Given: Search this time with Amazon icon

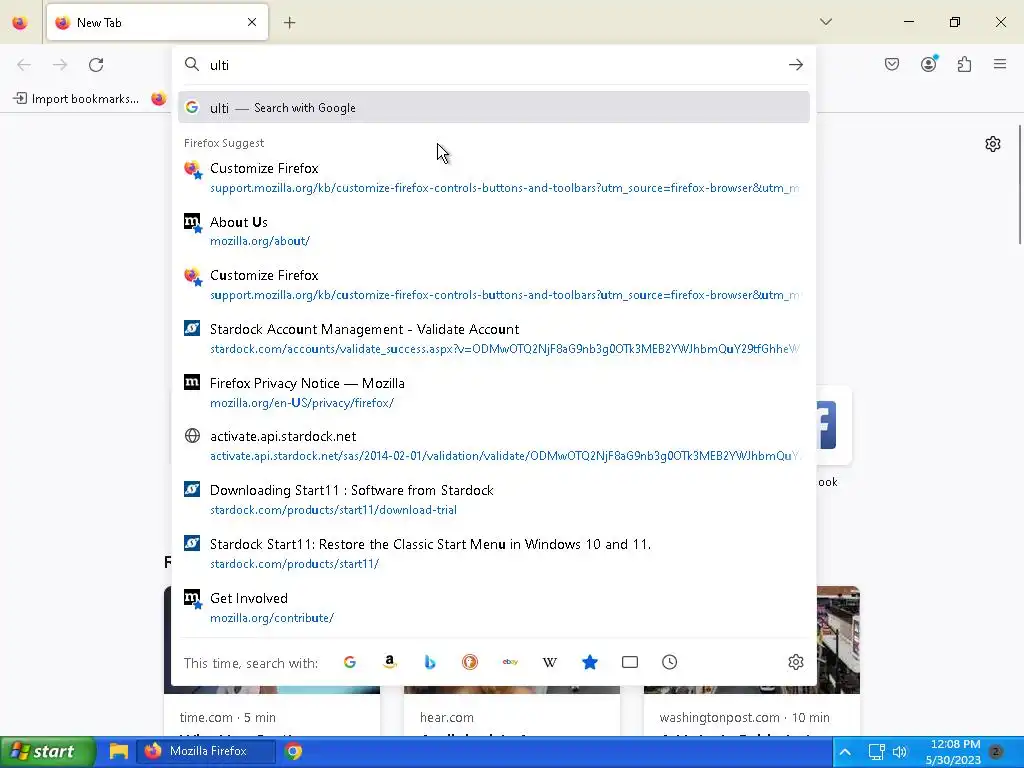Looking at the screenshot, I should coord(390,662).
